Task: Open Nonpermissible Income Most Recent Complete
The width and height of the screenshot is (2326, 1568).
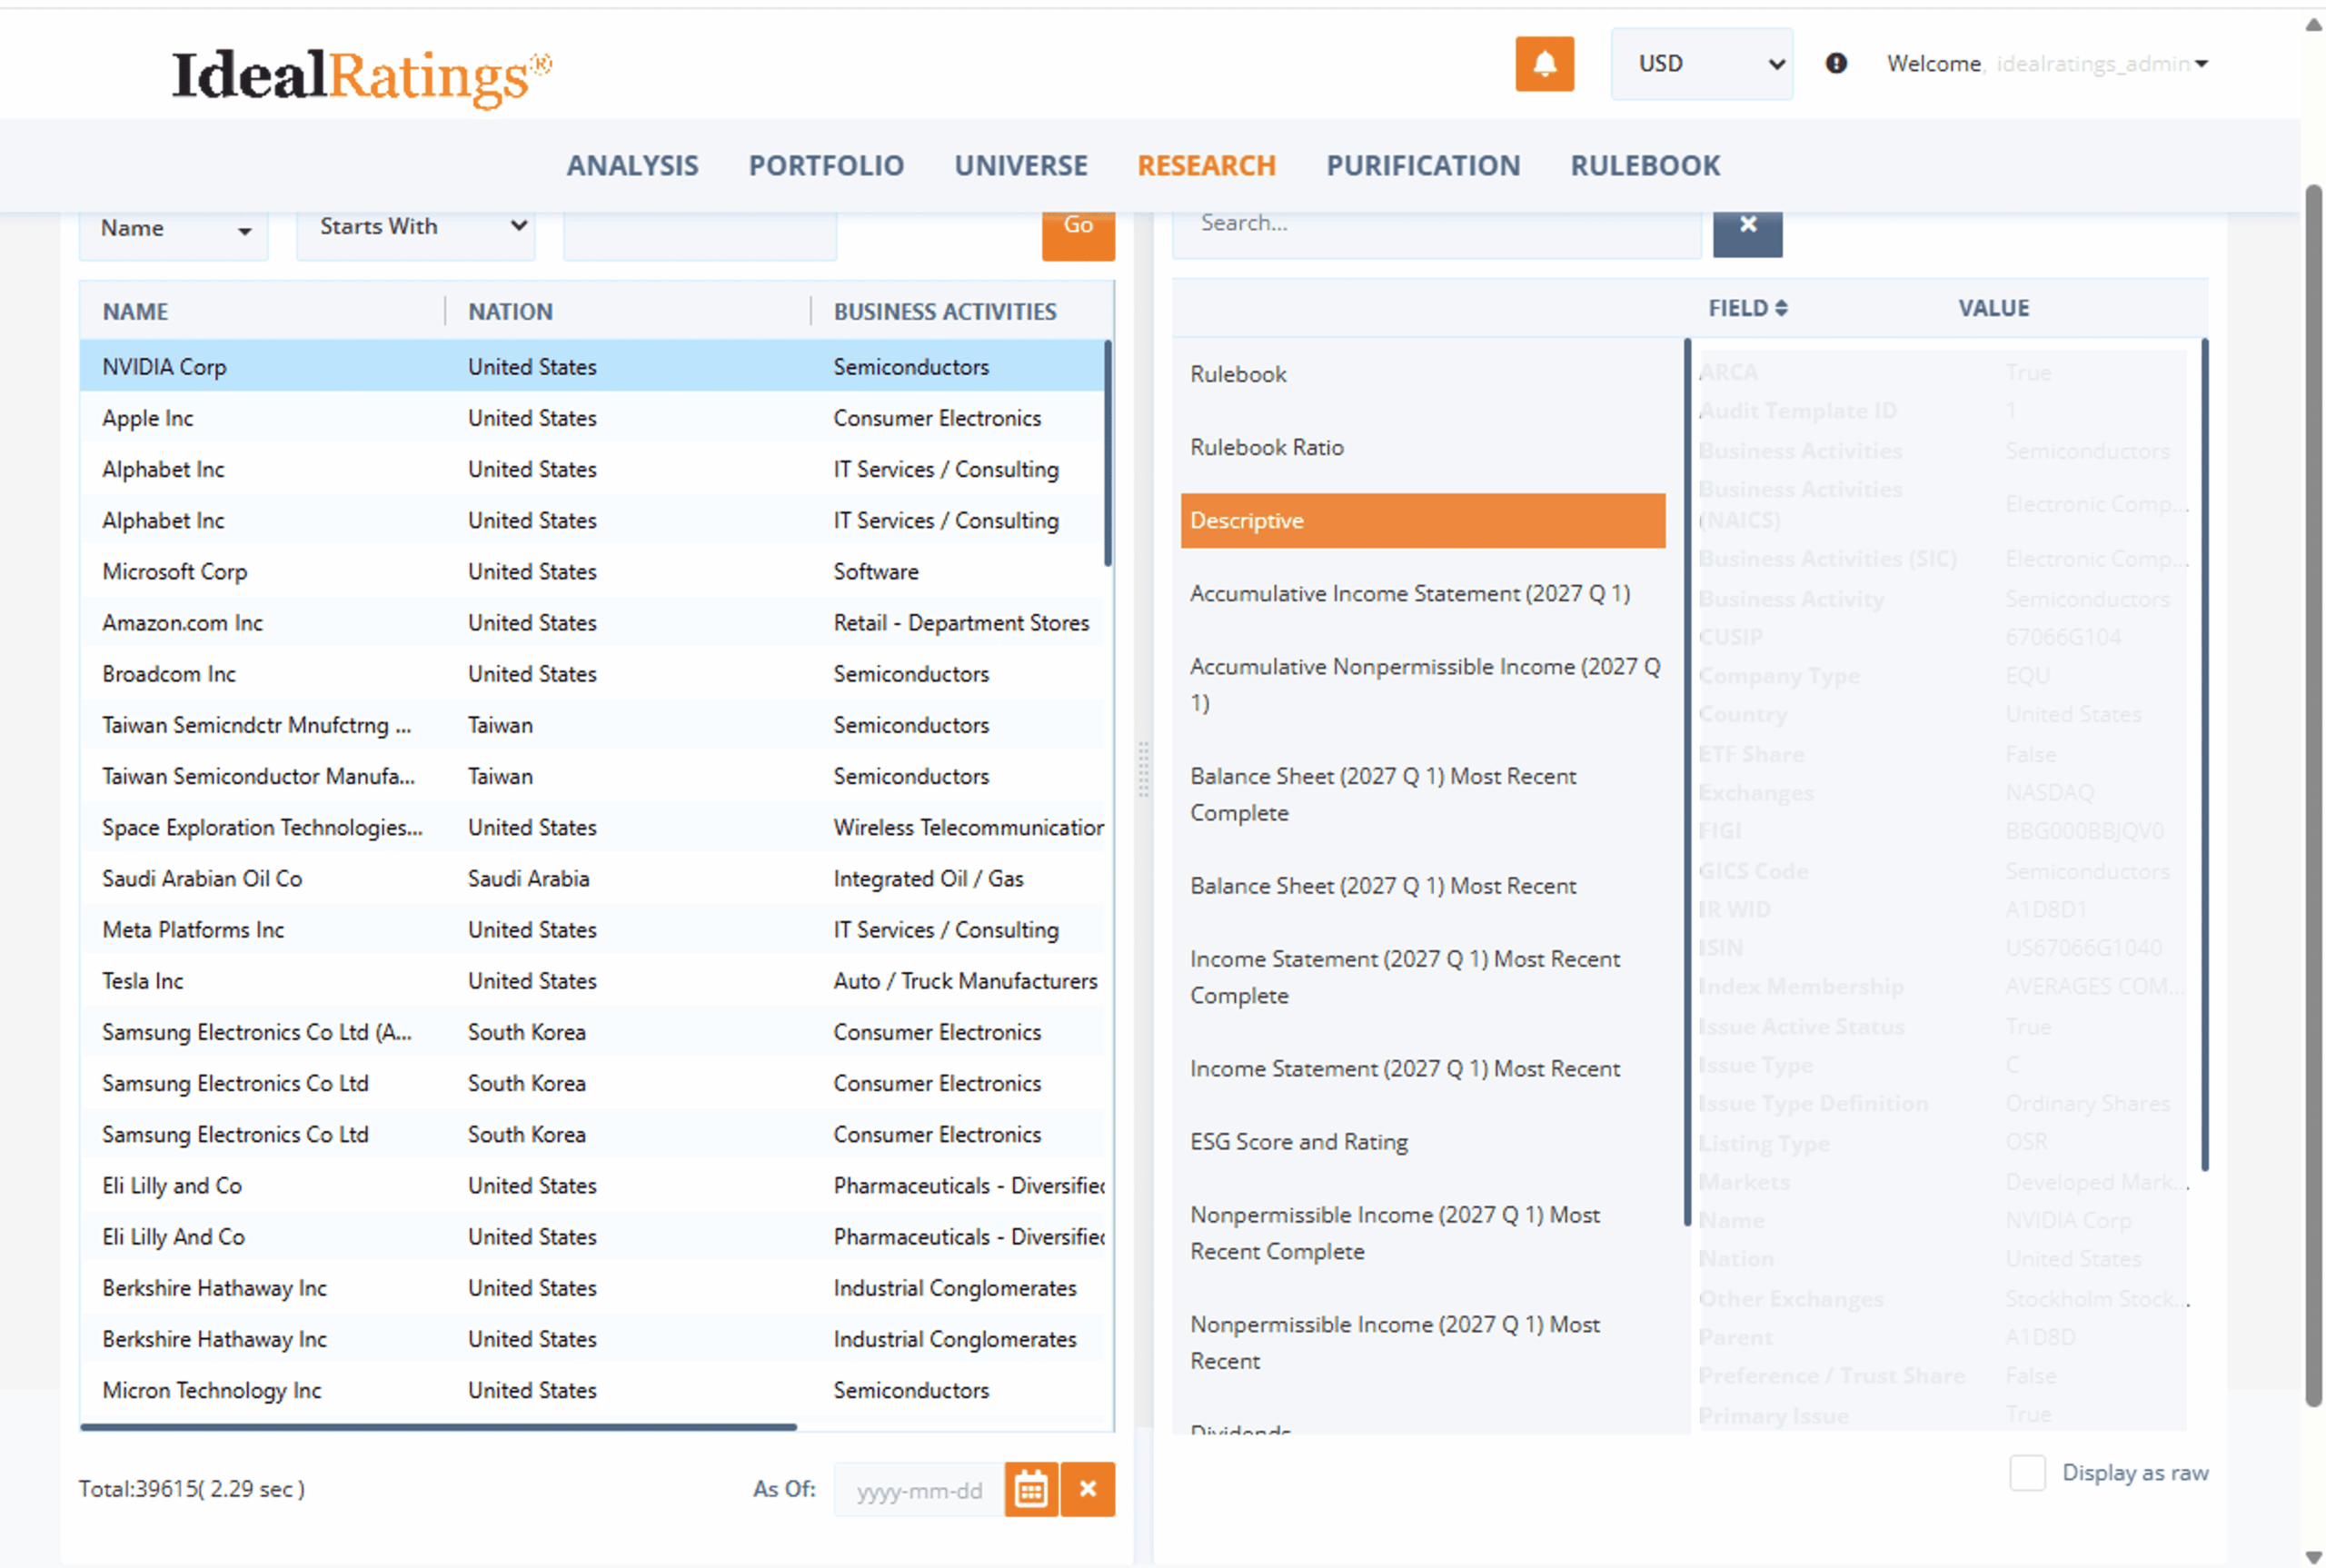Action: tap(1422, 1233)
